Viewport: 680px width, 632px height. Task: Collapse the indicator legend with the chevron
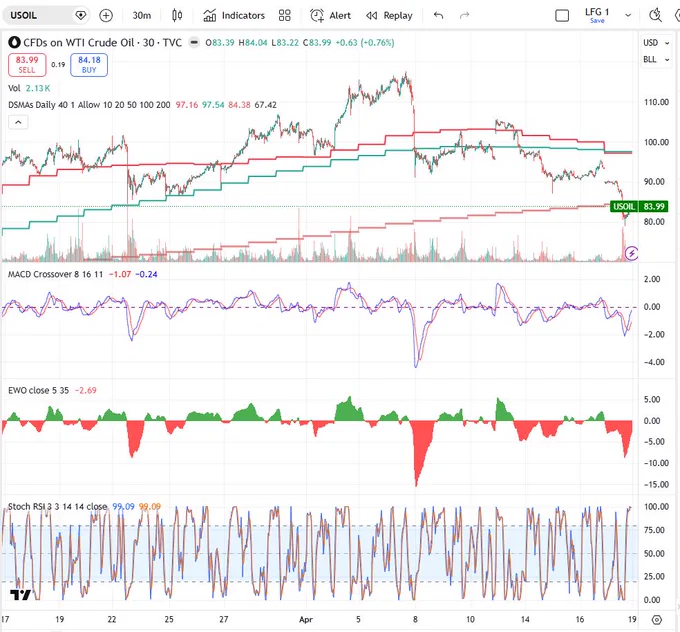18,122
